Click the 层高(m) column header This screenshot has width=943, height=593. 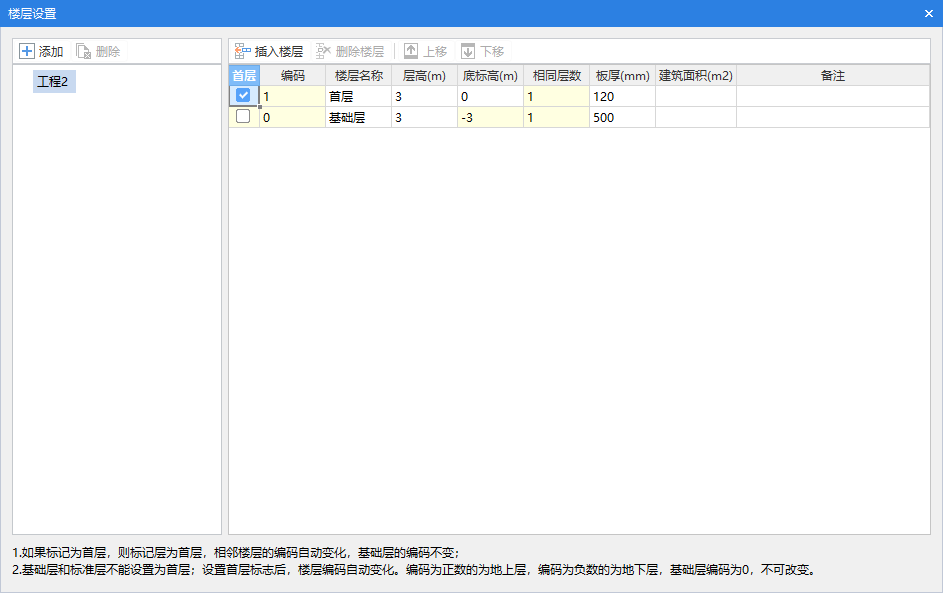[x=424, y=76]
